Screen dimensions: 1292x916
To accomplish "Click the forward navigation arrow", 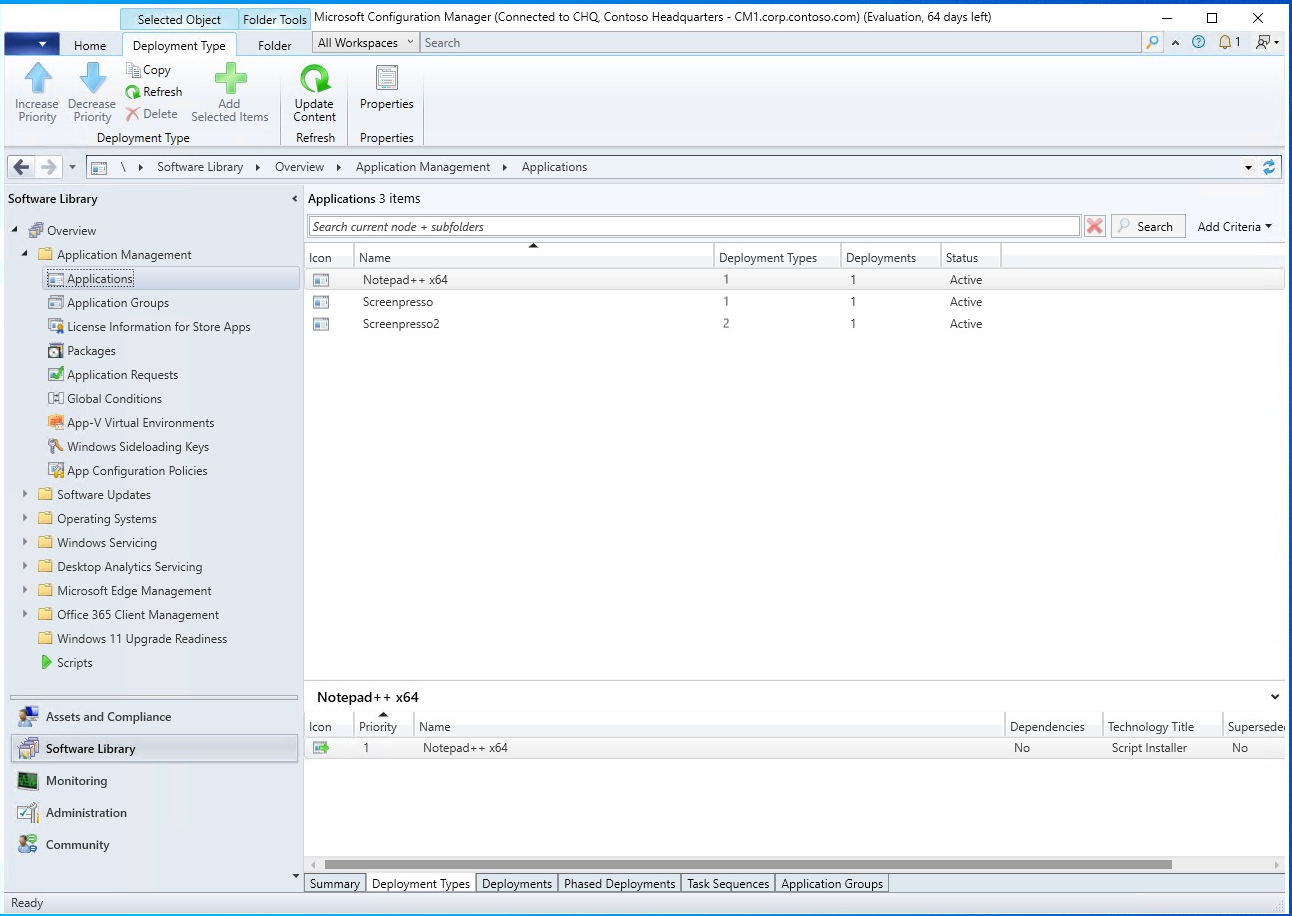I will coord(48,167).
